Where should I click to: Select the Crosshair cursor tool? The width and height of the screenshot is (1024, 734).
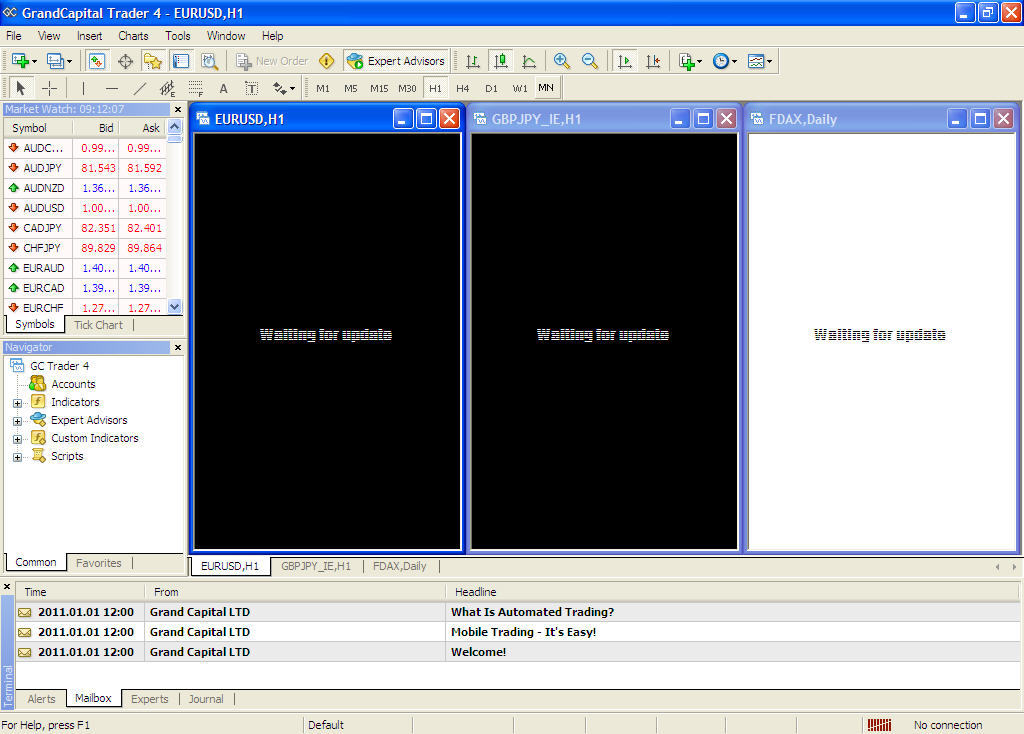point(49,88)
